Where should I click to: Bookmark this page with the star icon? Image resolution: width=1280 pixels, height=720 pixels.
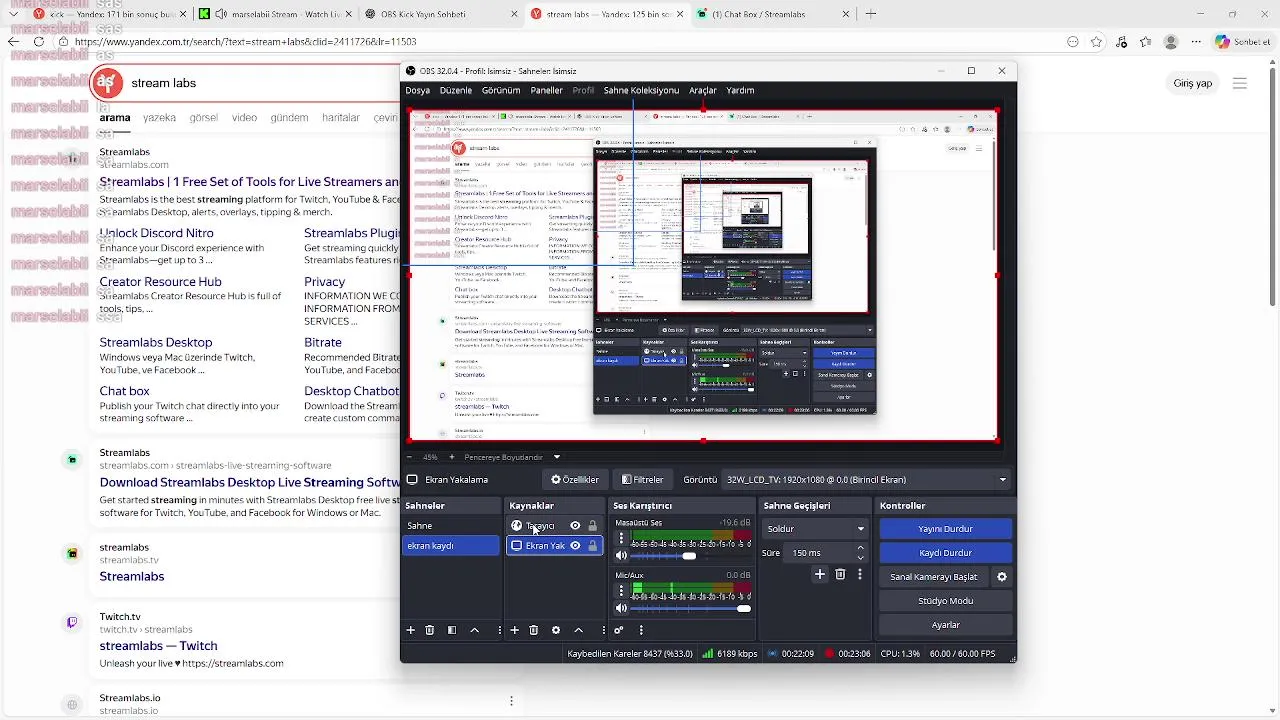[1097, 42]
